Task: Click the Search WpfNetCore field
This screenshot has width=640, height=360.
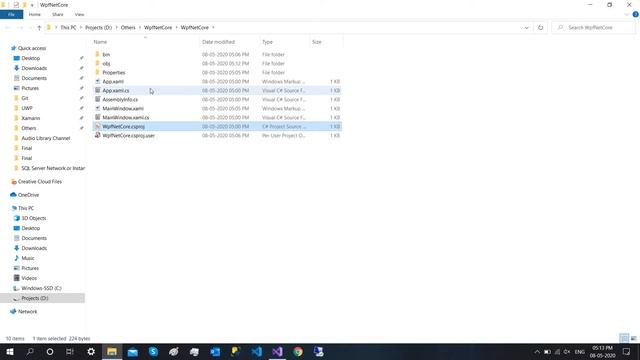Action: point(593,27)
